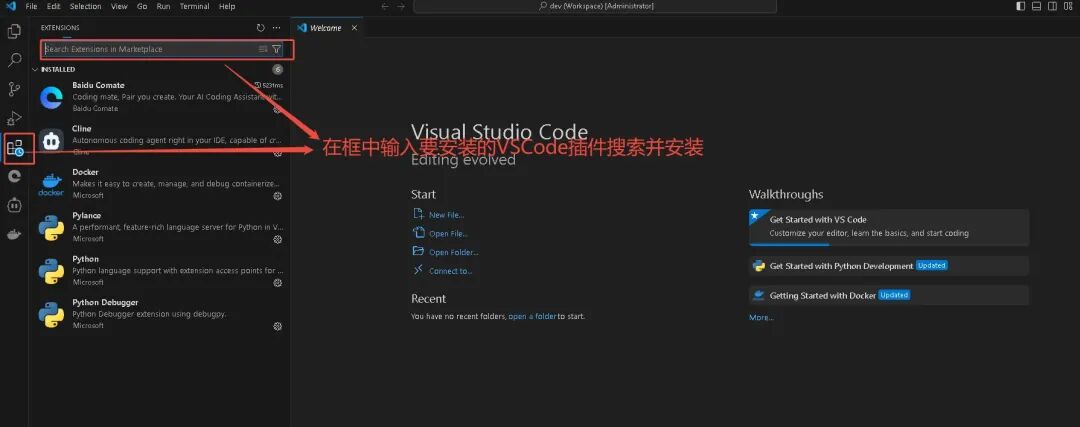Open the Selection menu
Image resolution: width=1080 pixels, height=427 pixels.
point(85,6)
